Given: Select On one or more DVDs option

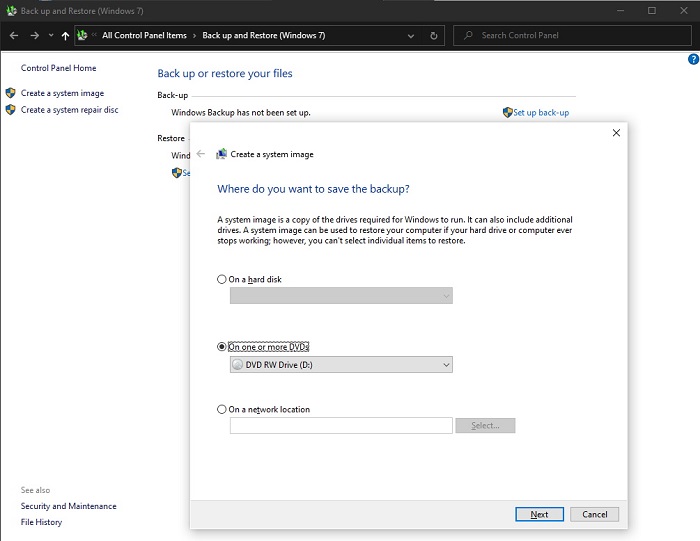Looking at the screenshot, I should (x=222, y=347).
